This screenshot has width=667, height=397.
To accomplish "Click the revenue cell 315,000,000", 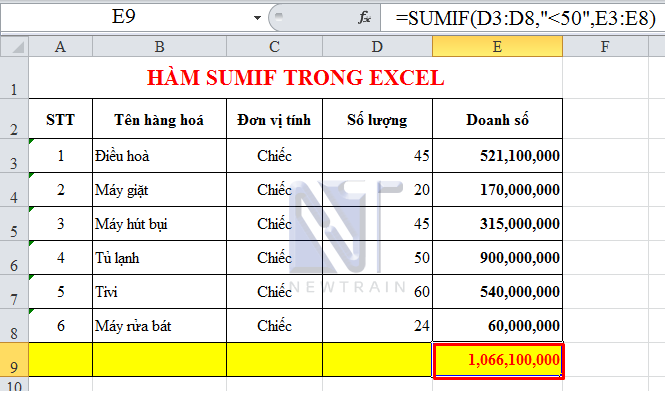I will point(497,224).
